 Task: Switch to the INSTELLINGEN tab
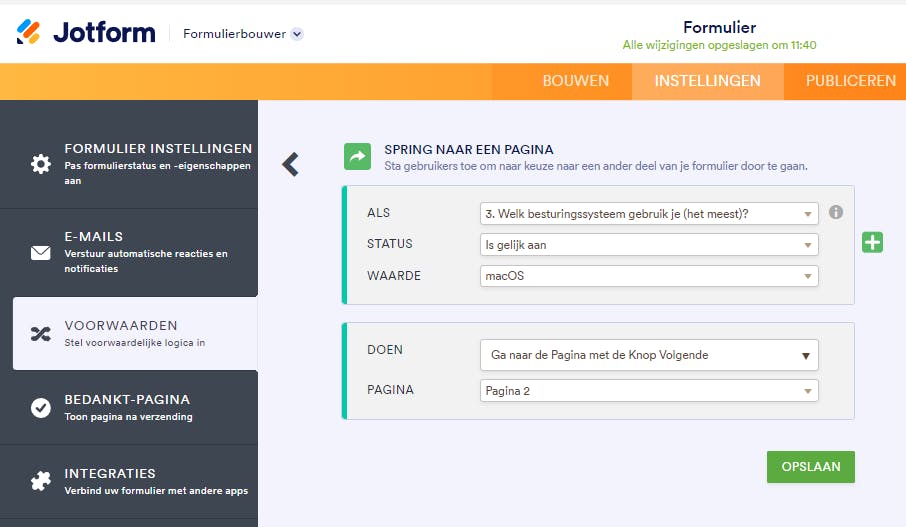point(707,81)
